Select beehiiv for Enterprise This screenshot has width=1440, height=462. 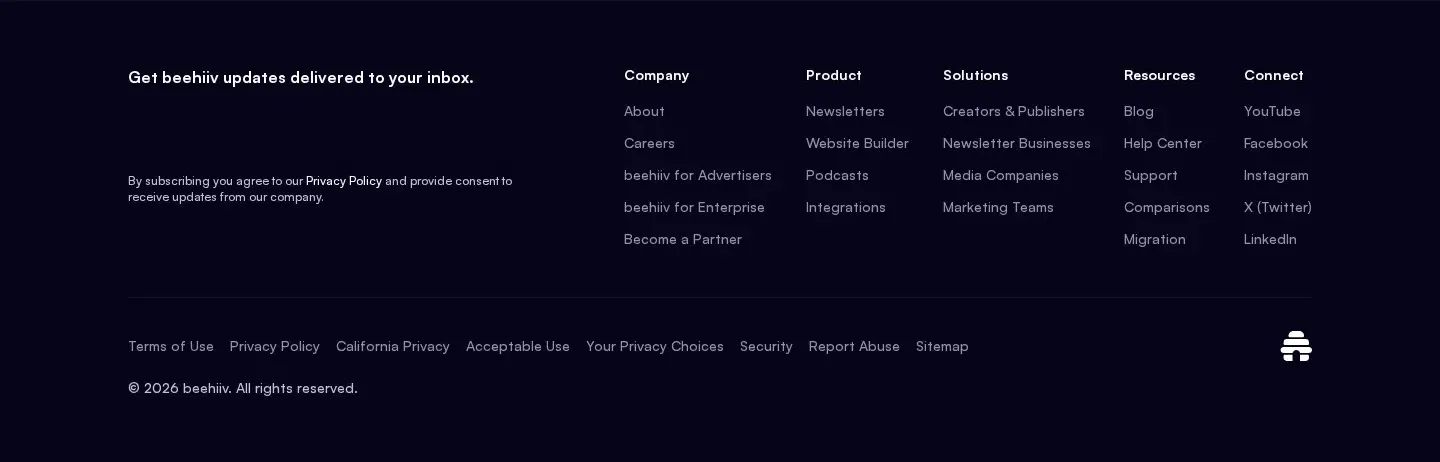click(x=694, y=207)
